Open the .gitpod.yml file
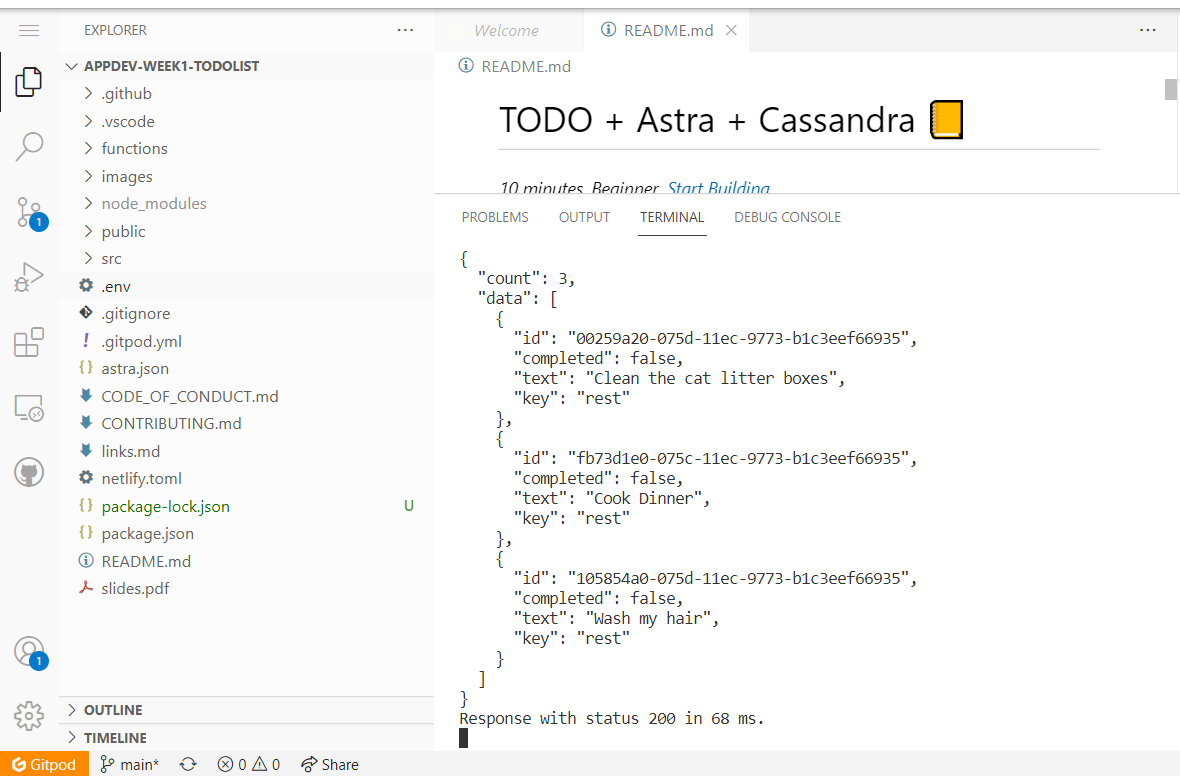The height and width of the screenshot is (776, 1180). click(247, 341)
